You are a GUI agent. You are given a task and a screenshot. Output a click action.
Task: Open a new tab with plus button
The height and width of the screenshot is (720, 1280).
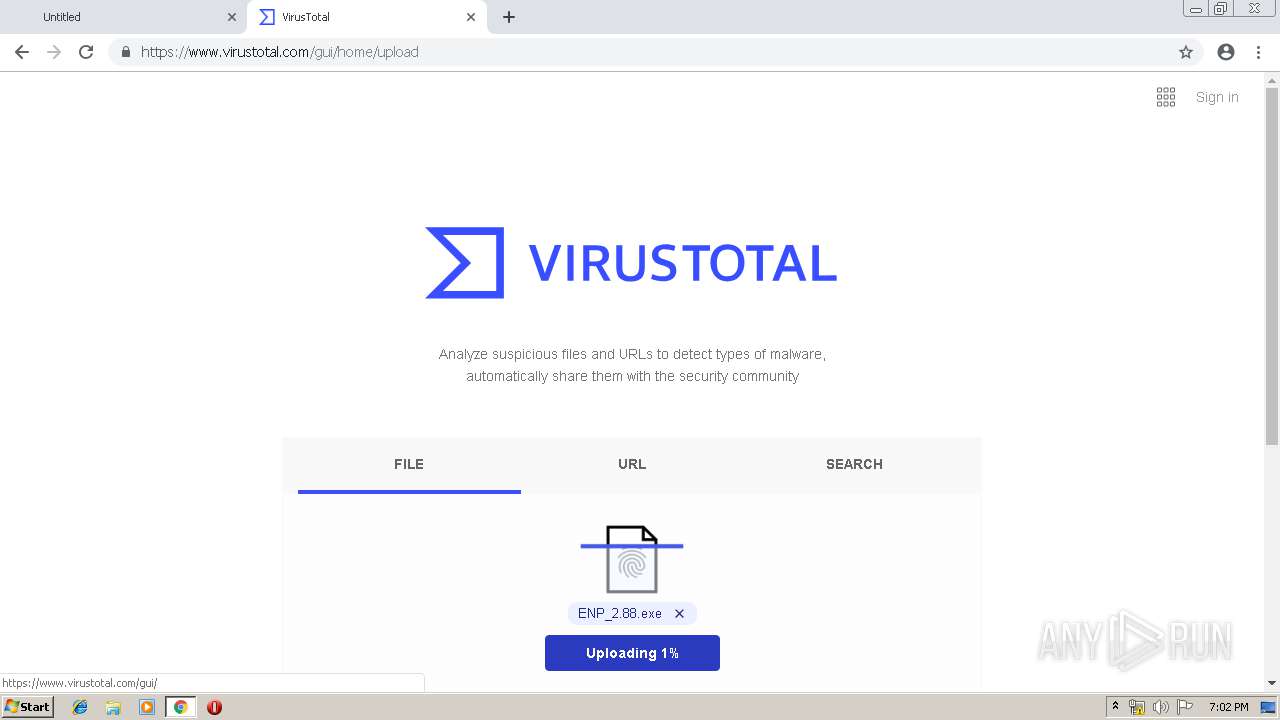coord(509,17)
